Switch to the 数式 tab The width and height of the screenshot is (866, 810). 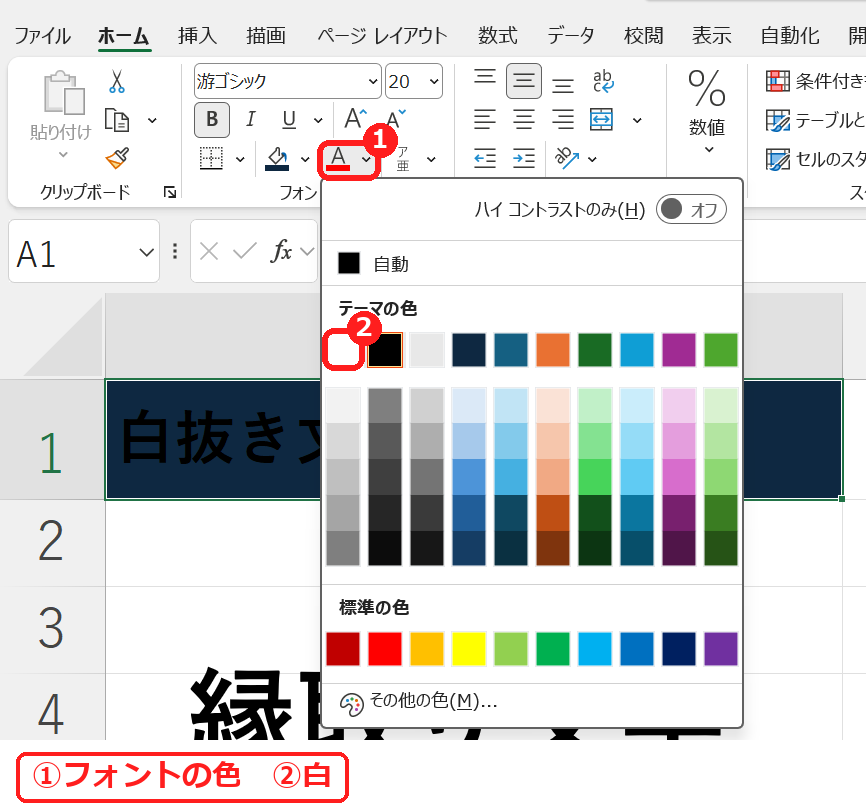(498, 36)
